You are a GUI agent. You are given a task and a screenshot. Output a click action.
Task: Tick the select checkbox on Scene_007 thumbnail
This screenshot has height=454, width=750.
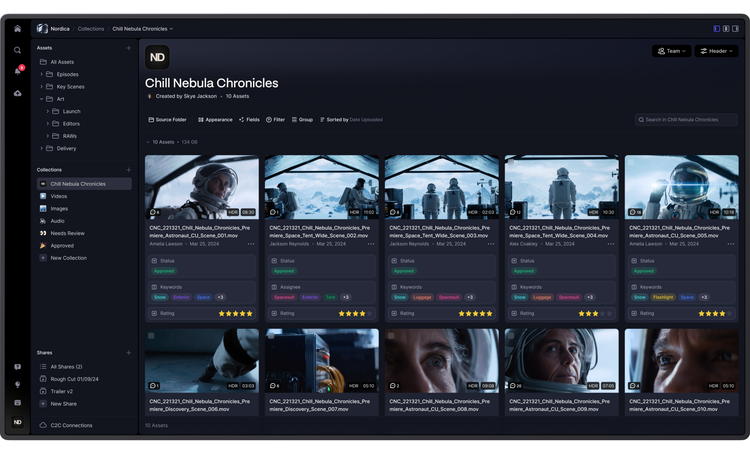(x=271, y=336)
